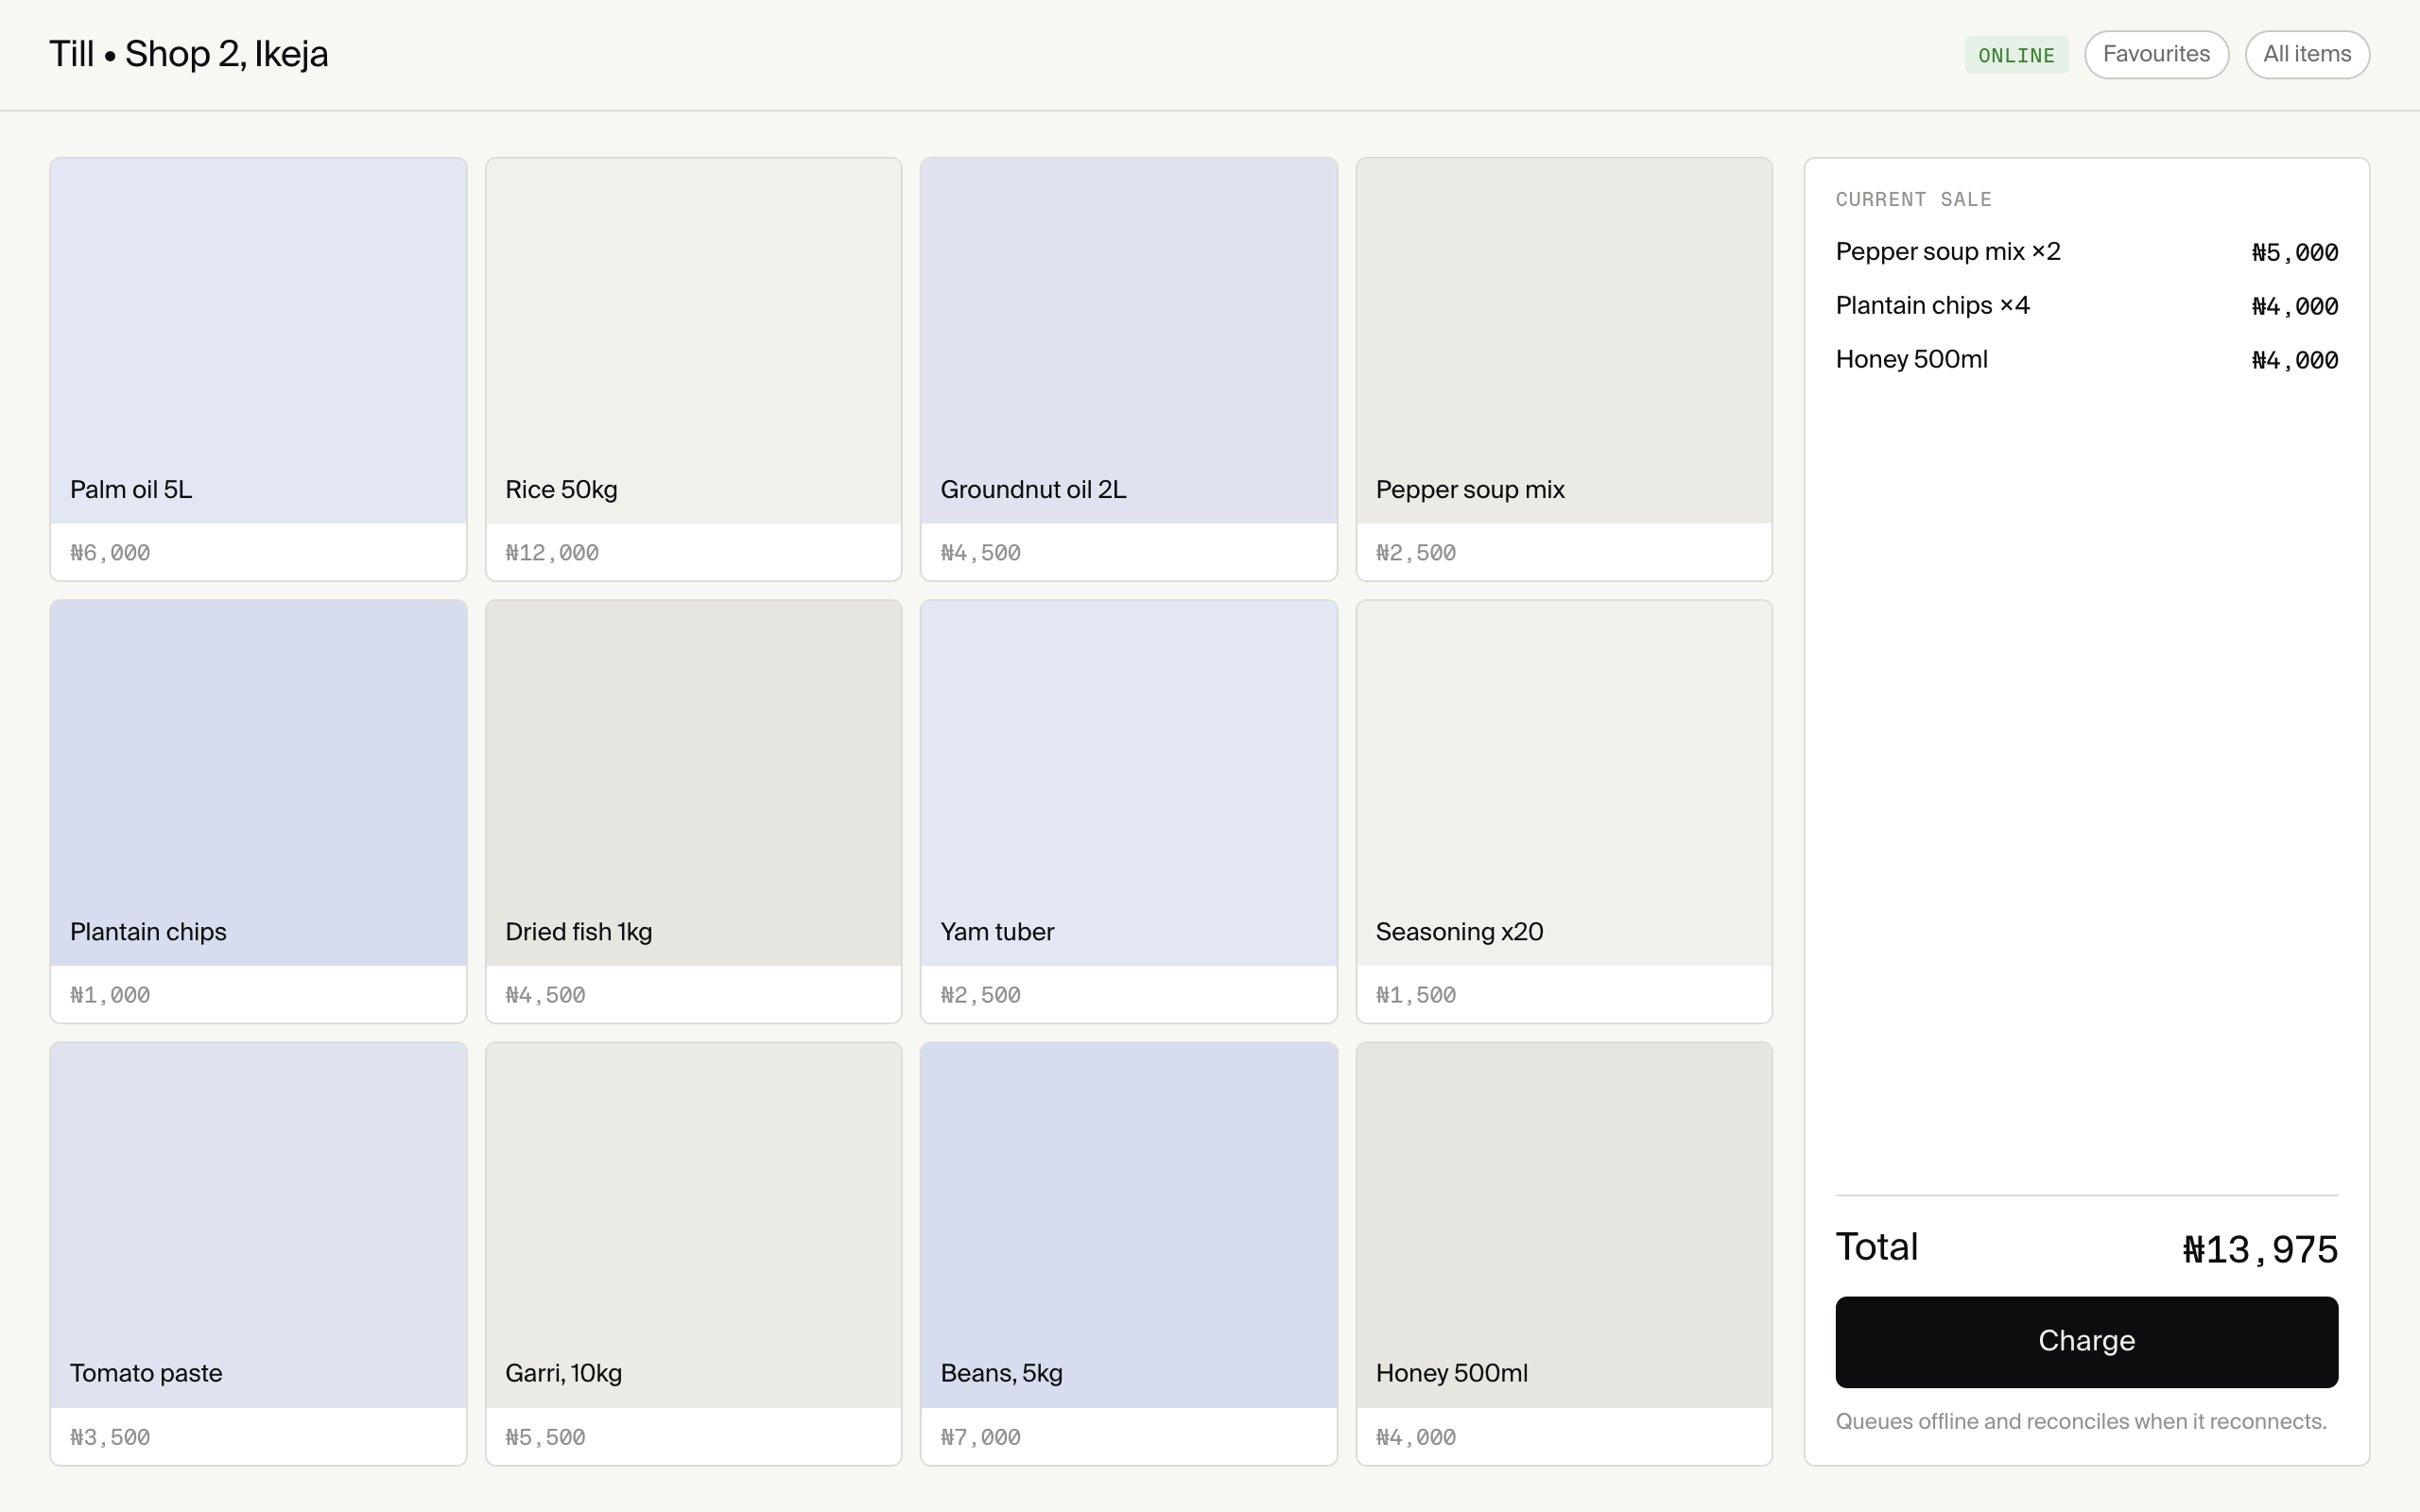This screenshot has height=1512, width=2420.
Task: Tap the Tomato paste product tile
Action: (x=258, y=1254)
